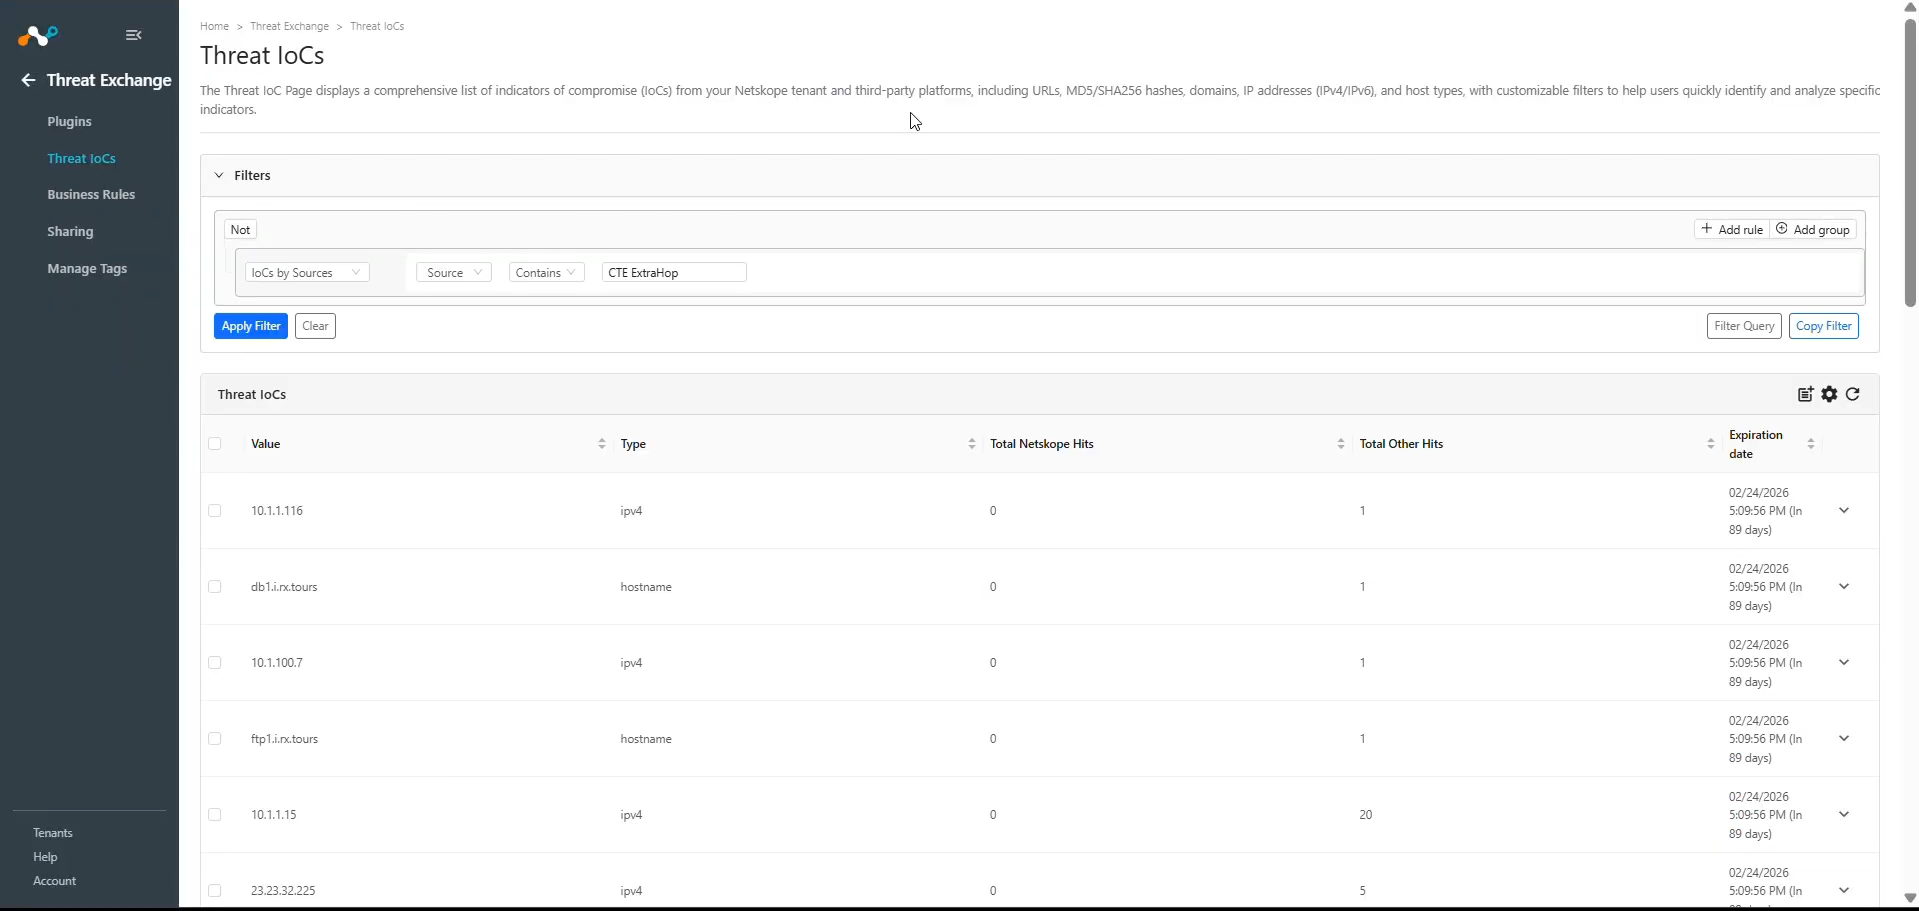The width and height of the screenshot is (1919, 911).
Task: Collapse the Filters panel
Action: click(x=219, y=175)
